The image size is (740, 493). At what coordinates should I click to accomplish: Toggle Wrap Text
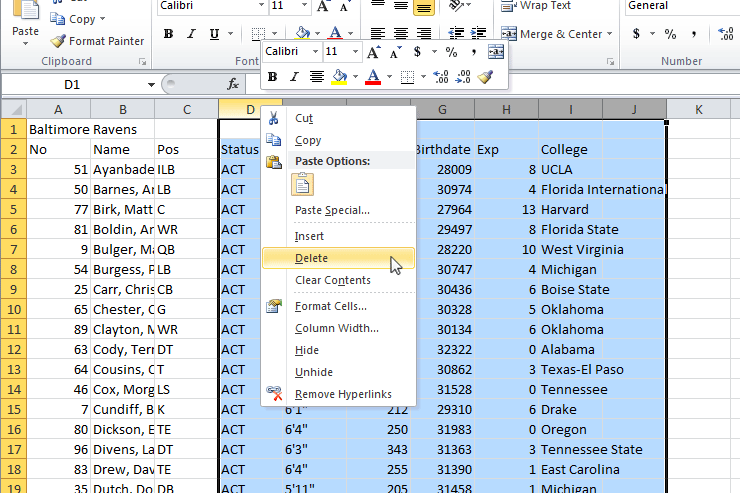(x=536, y=6)
